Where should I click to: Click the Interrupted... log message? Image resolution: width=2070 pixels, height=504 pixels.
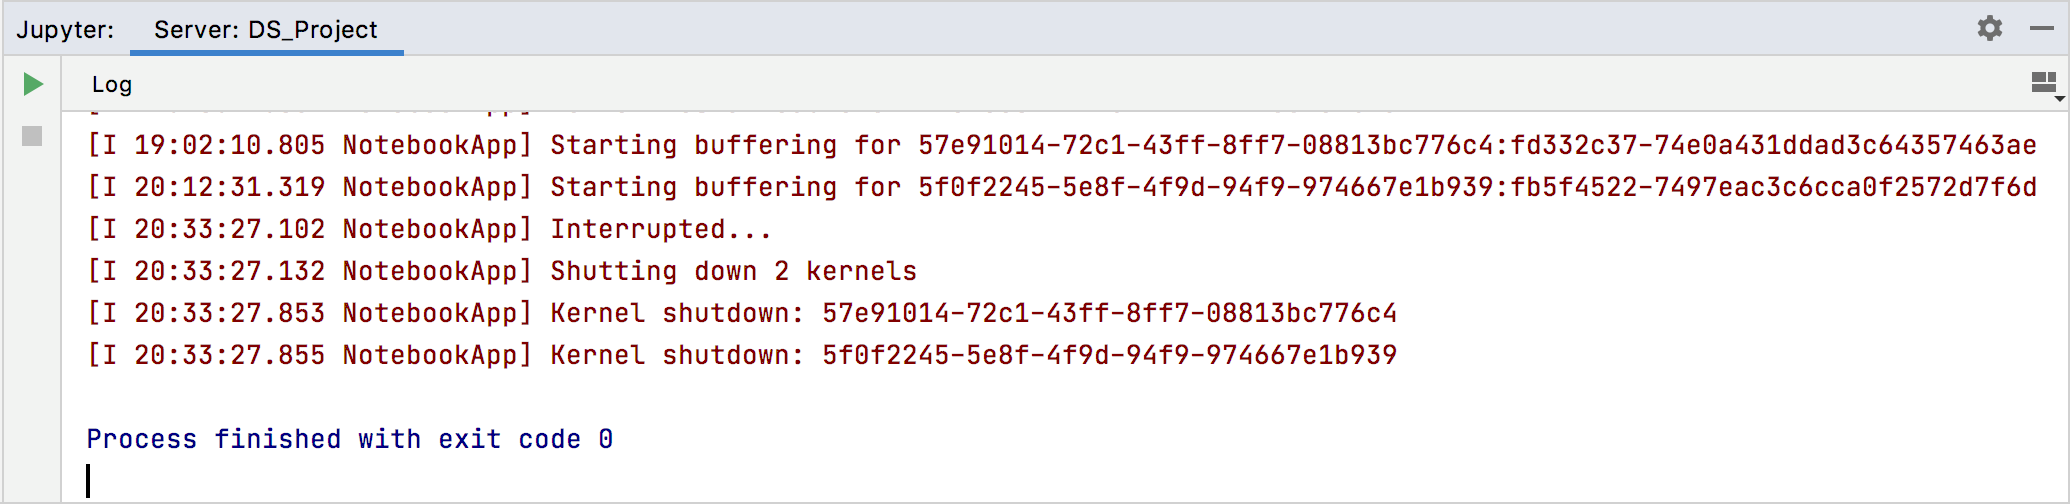coord(661,229)
